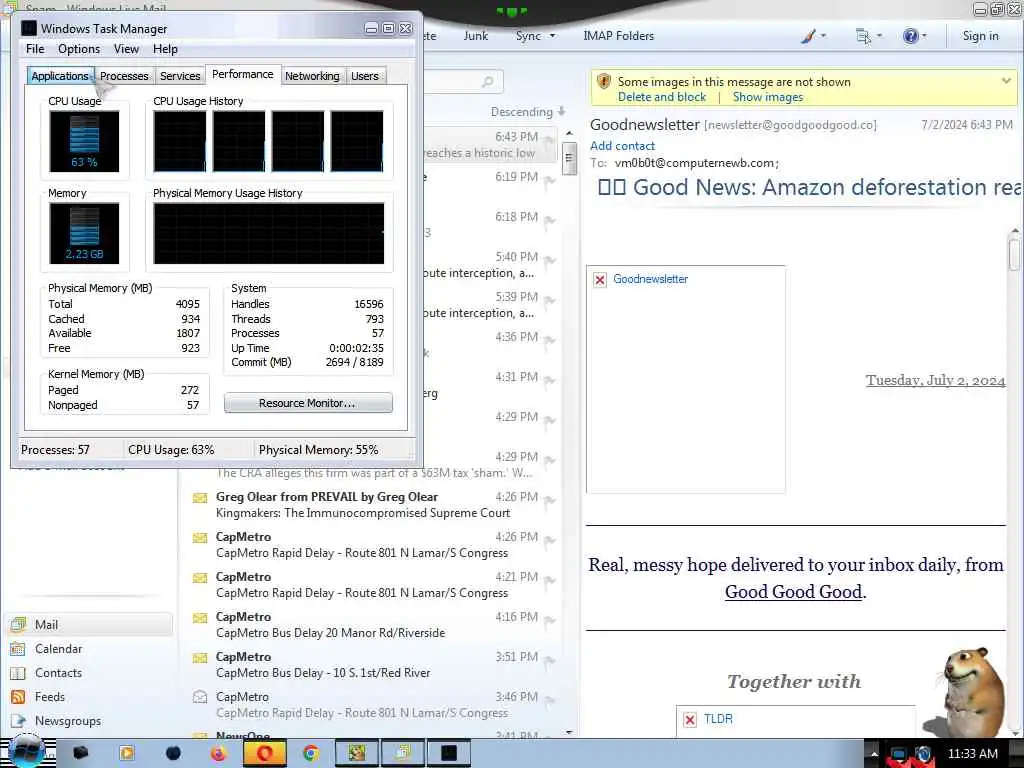Click the message list scrollbar thumb
The width and height of the screenshot is (1024, 768).
(x=569, y=157)
